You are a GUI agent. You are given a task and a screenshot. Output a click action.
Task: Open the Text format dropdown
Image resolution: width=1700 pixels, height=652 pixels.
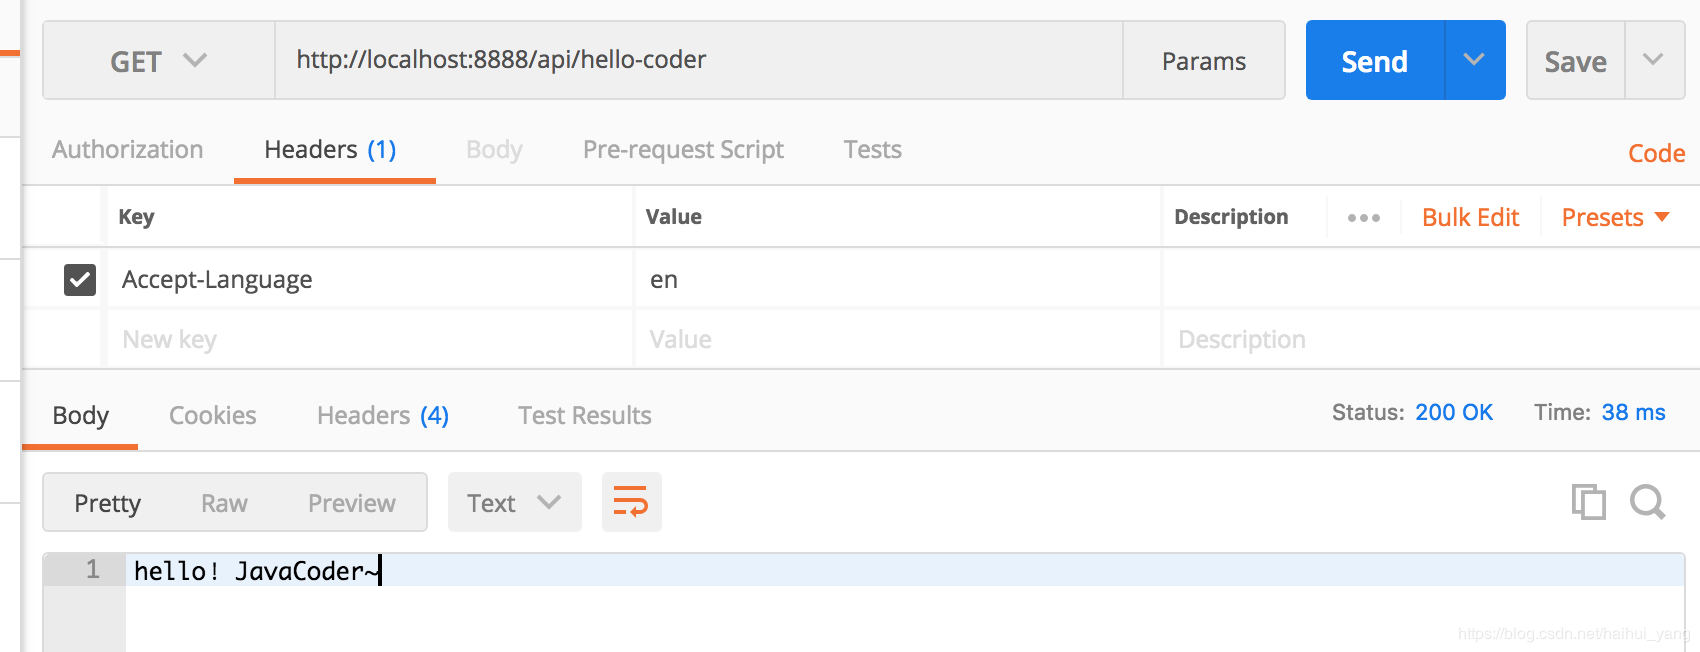point(514,503)
